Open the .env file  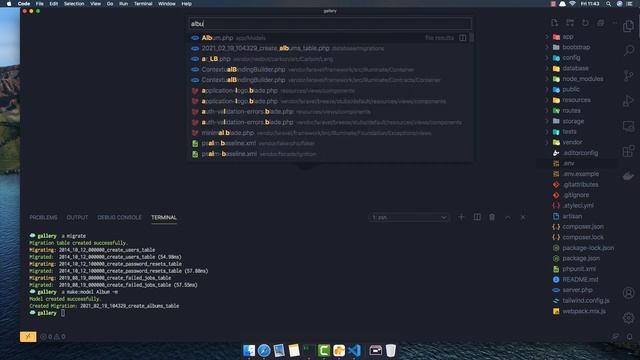568,163
